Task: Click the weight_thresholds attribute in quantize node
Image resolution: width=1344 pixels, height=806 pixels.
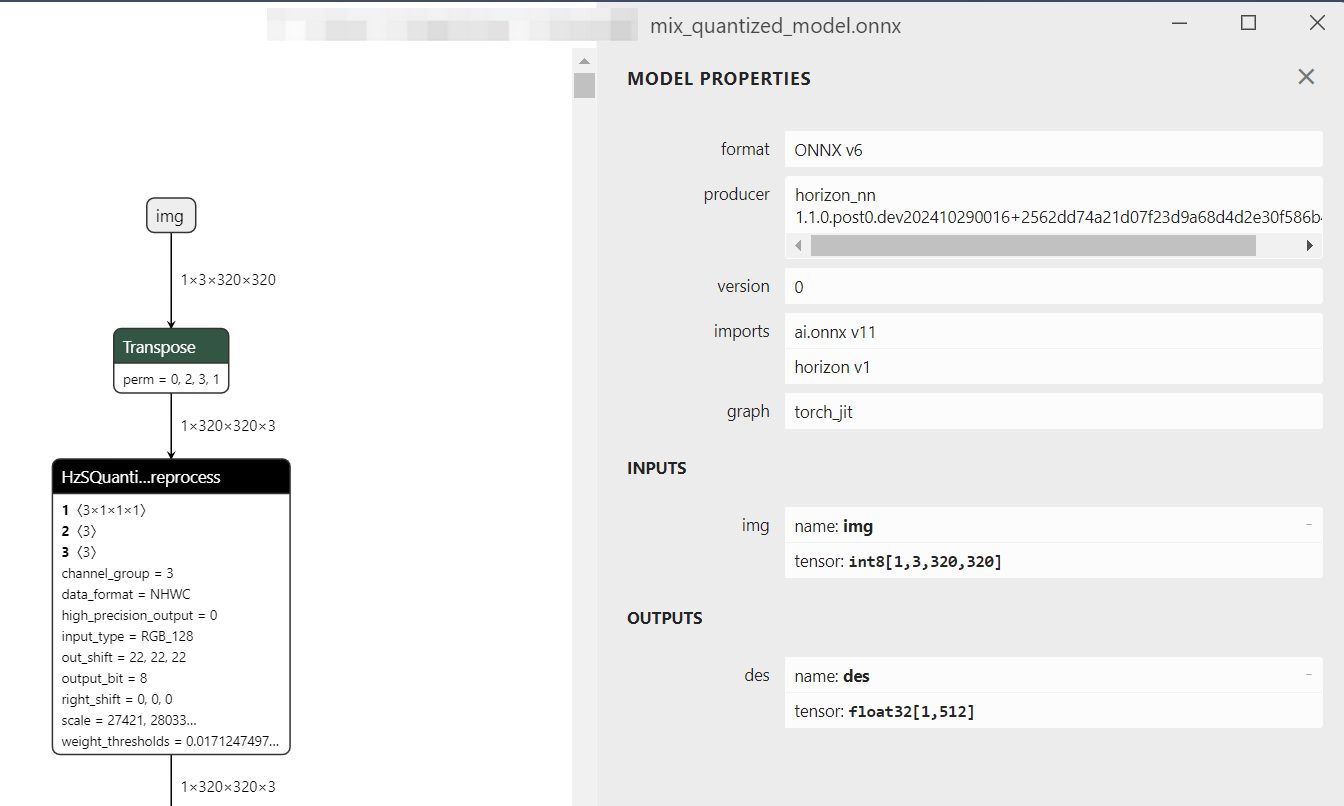Action: (171, 742)
